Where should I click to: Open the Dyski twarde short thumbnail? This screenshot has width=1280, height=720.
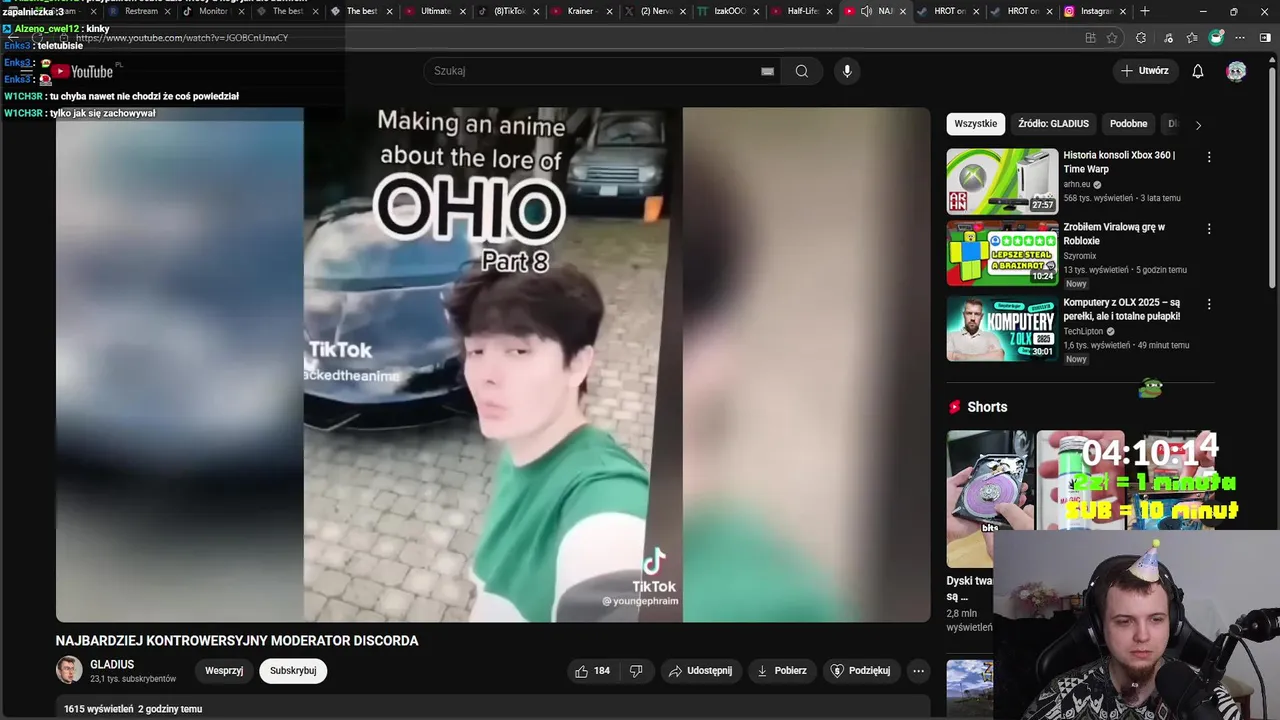(988, 498)
